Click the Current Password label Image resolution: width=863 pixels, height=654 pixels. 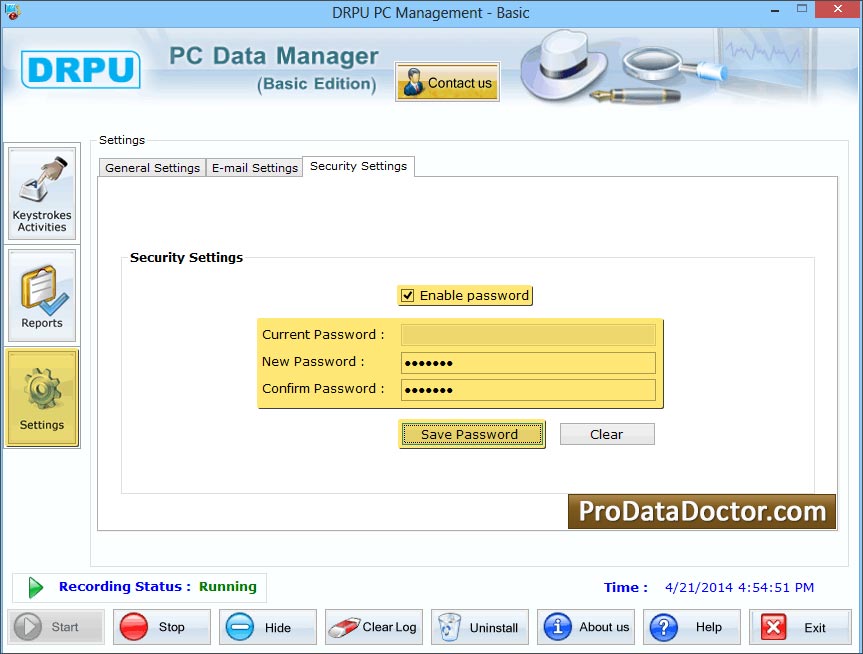click(323, 335)
